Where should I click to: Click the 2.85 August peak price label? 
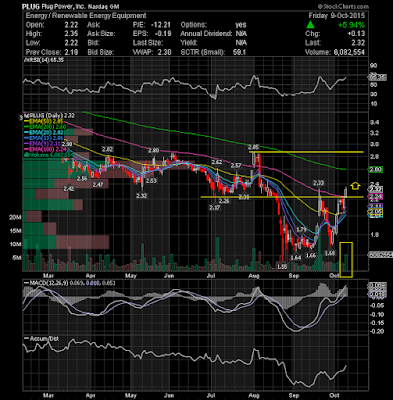254,146
